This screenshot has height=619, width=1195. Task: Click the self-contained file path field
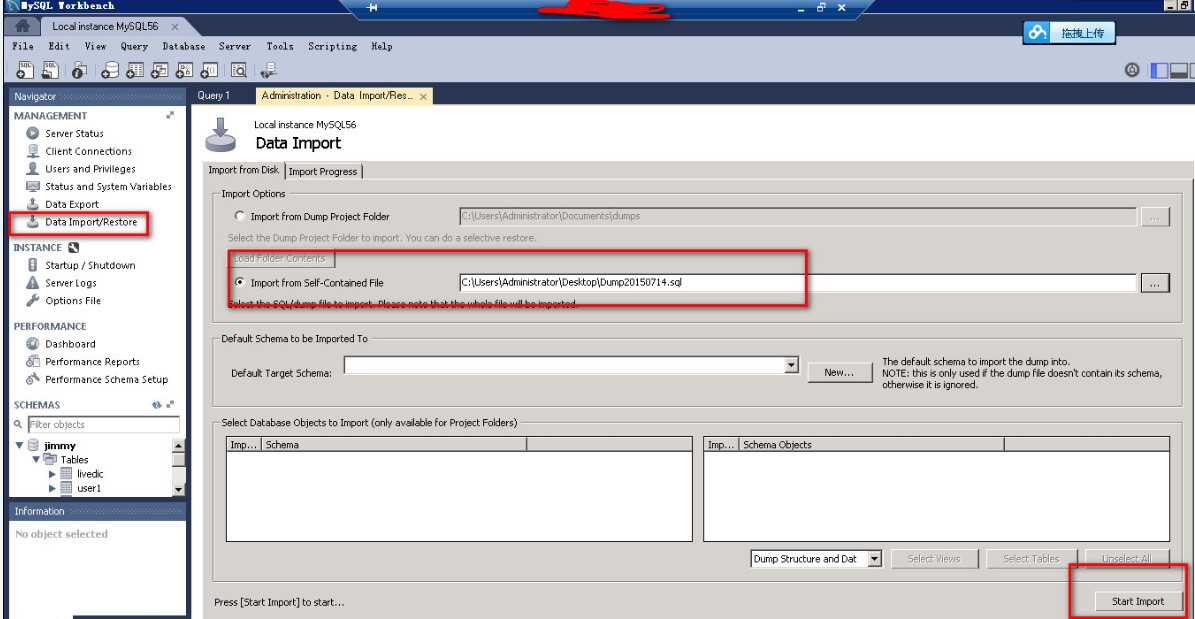(798, 282)
